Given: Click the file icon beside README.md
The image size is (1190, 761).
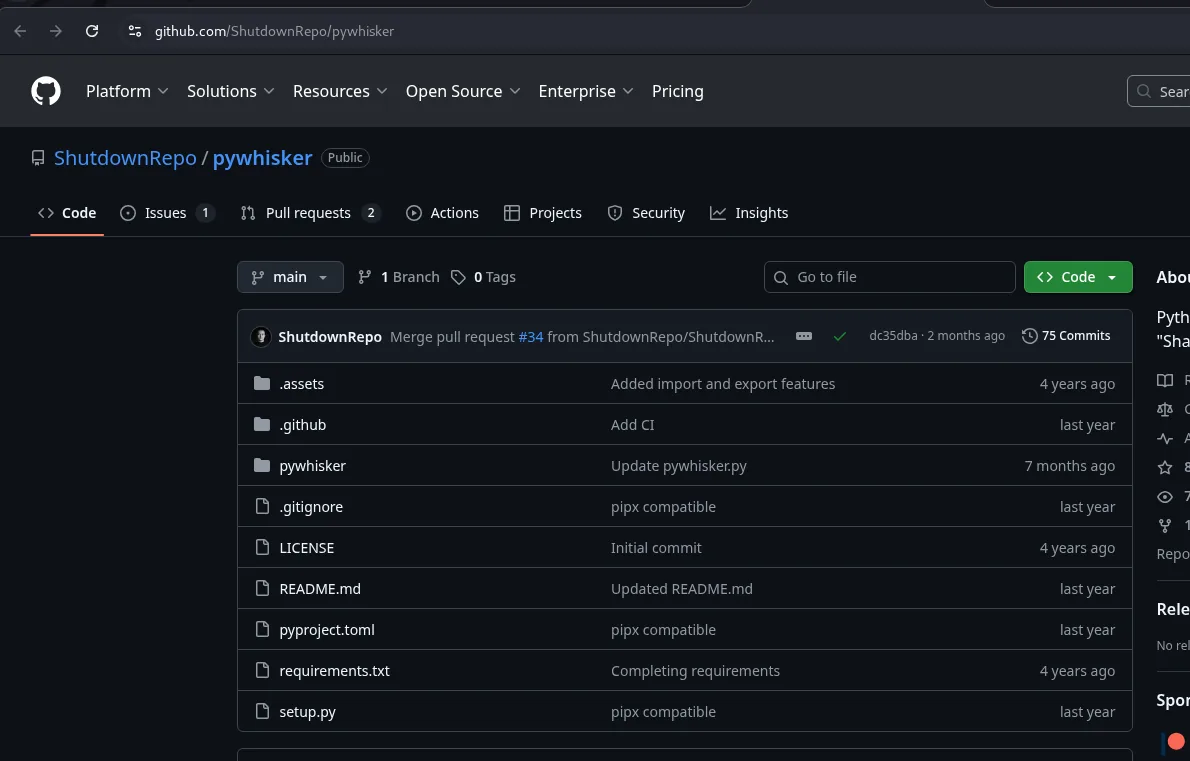Looking at the screenshot, I should point(263,588).
